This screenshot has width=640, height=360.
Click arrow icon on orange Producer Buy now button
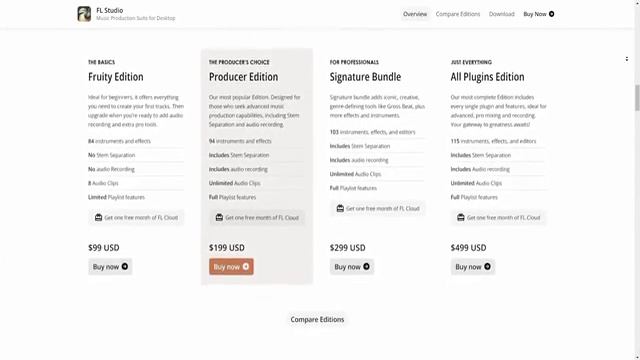click(x=246, y=267)
